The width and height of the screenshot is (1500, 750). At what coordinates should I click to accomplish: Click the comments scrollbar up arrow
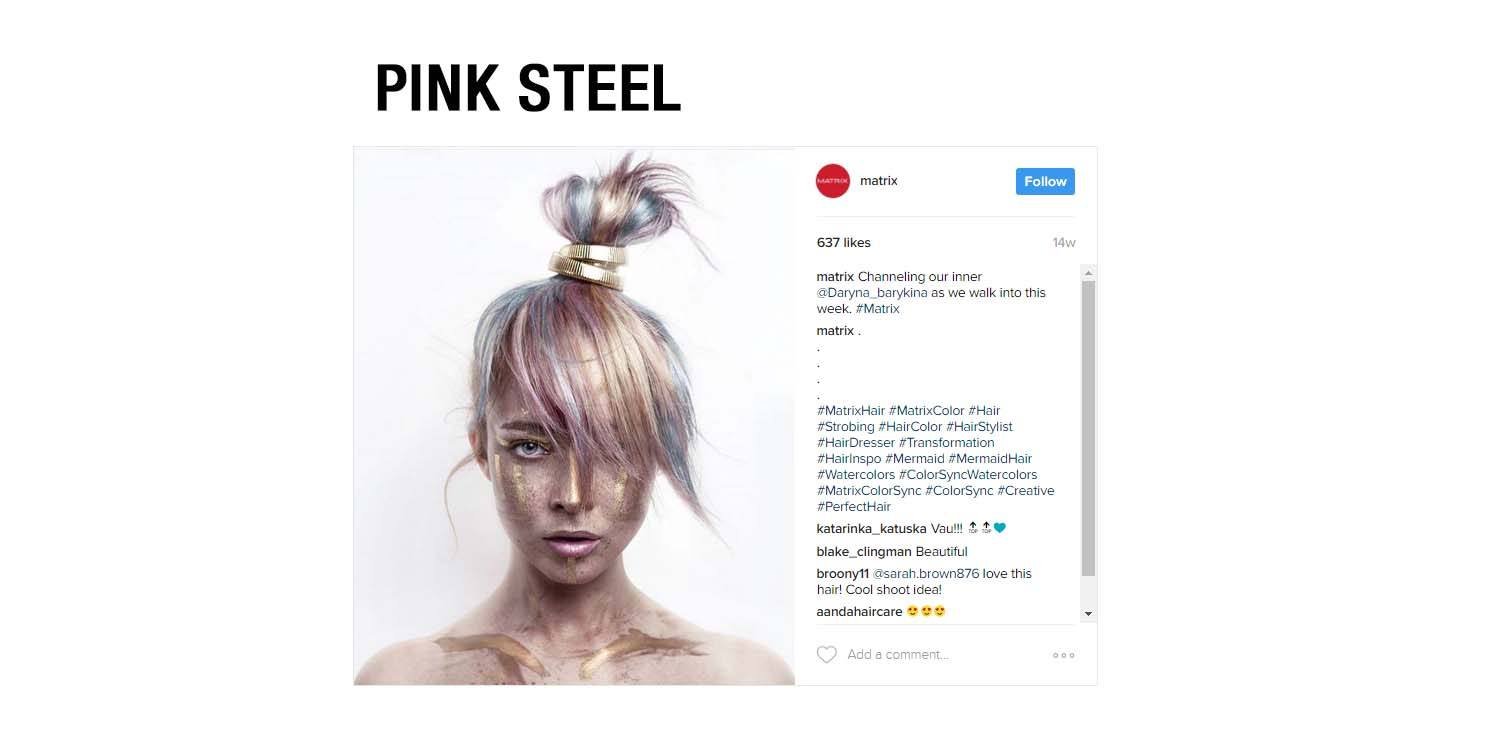pos(1089,272)
